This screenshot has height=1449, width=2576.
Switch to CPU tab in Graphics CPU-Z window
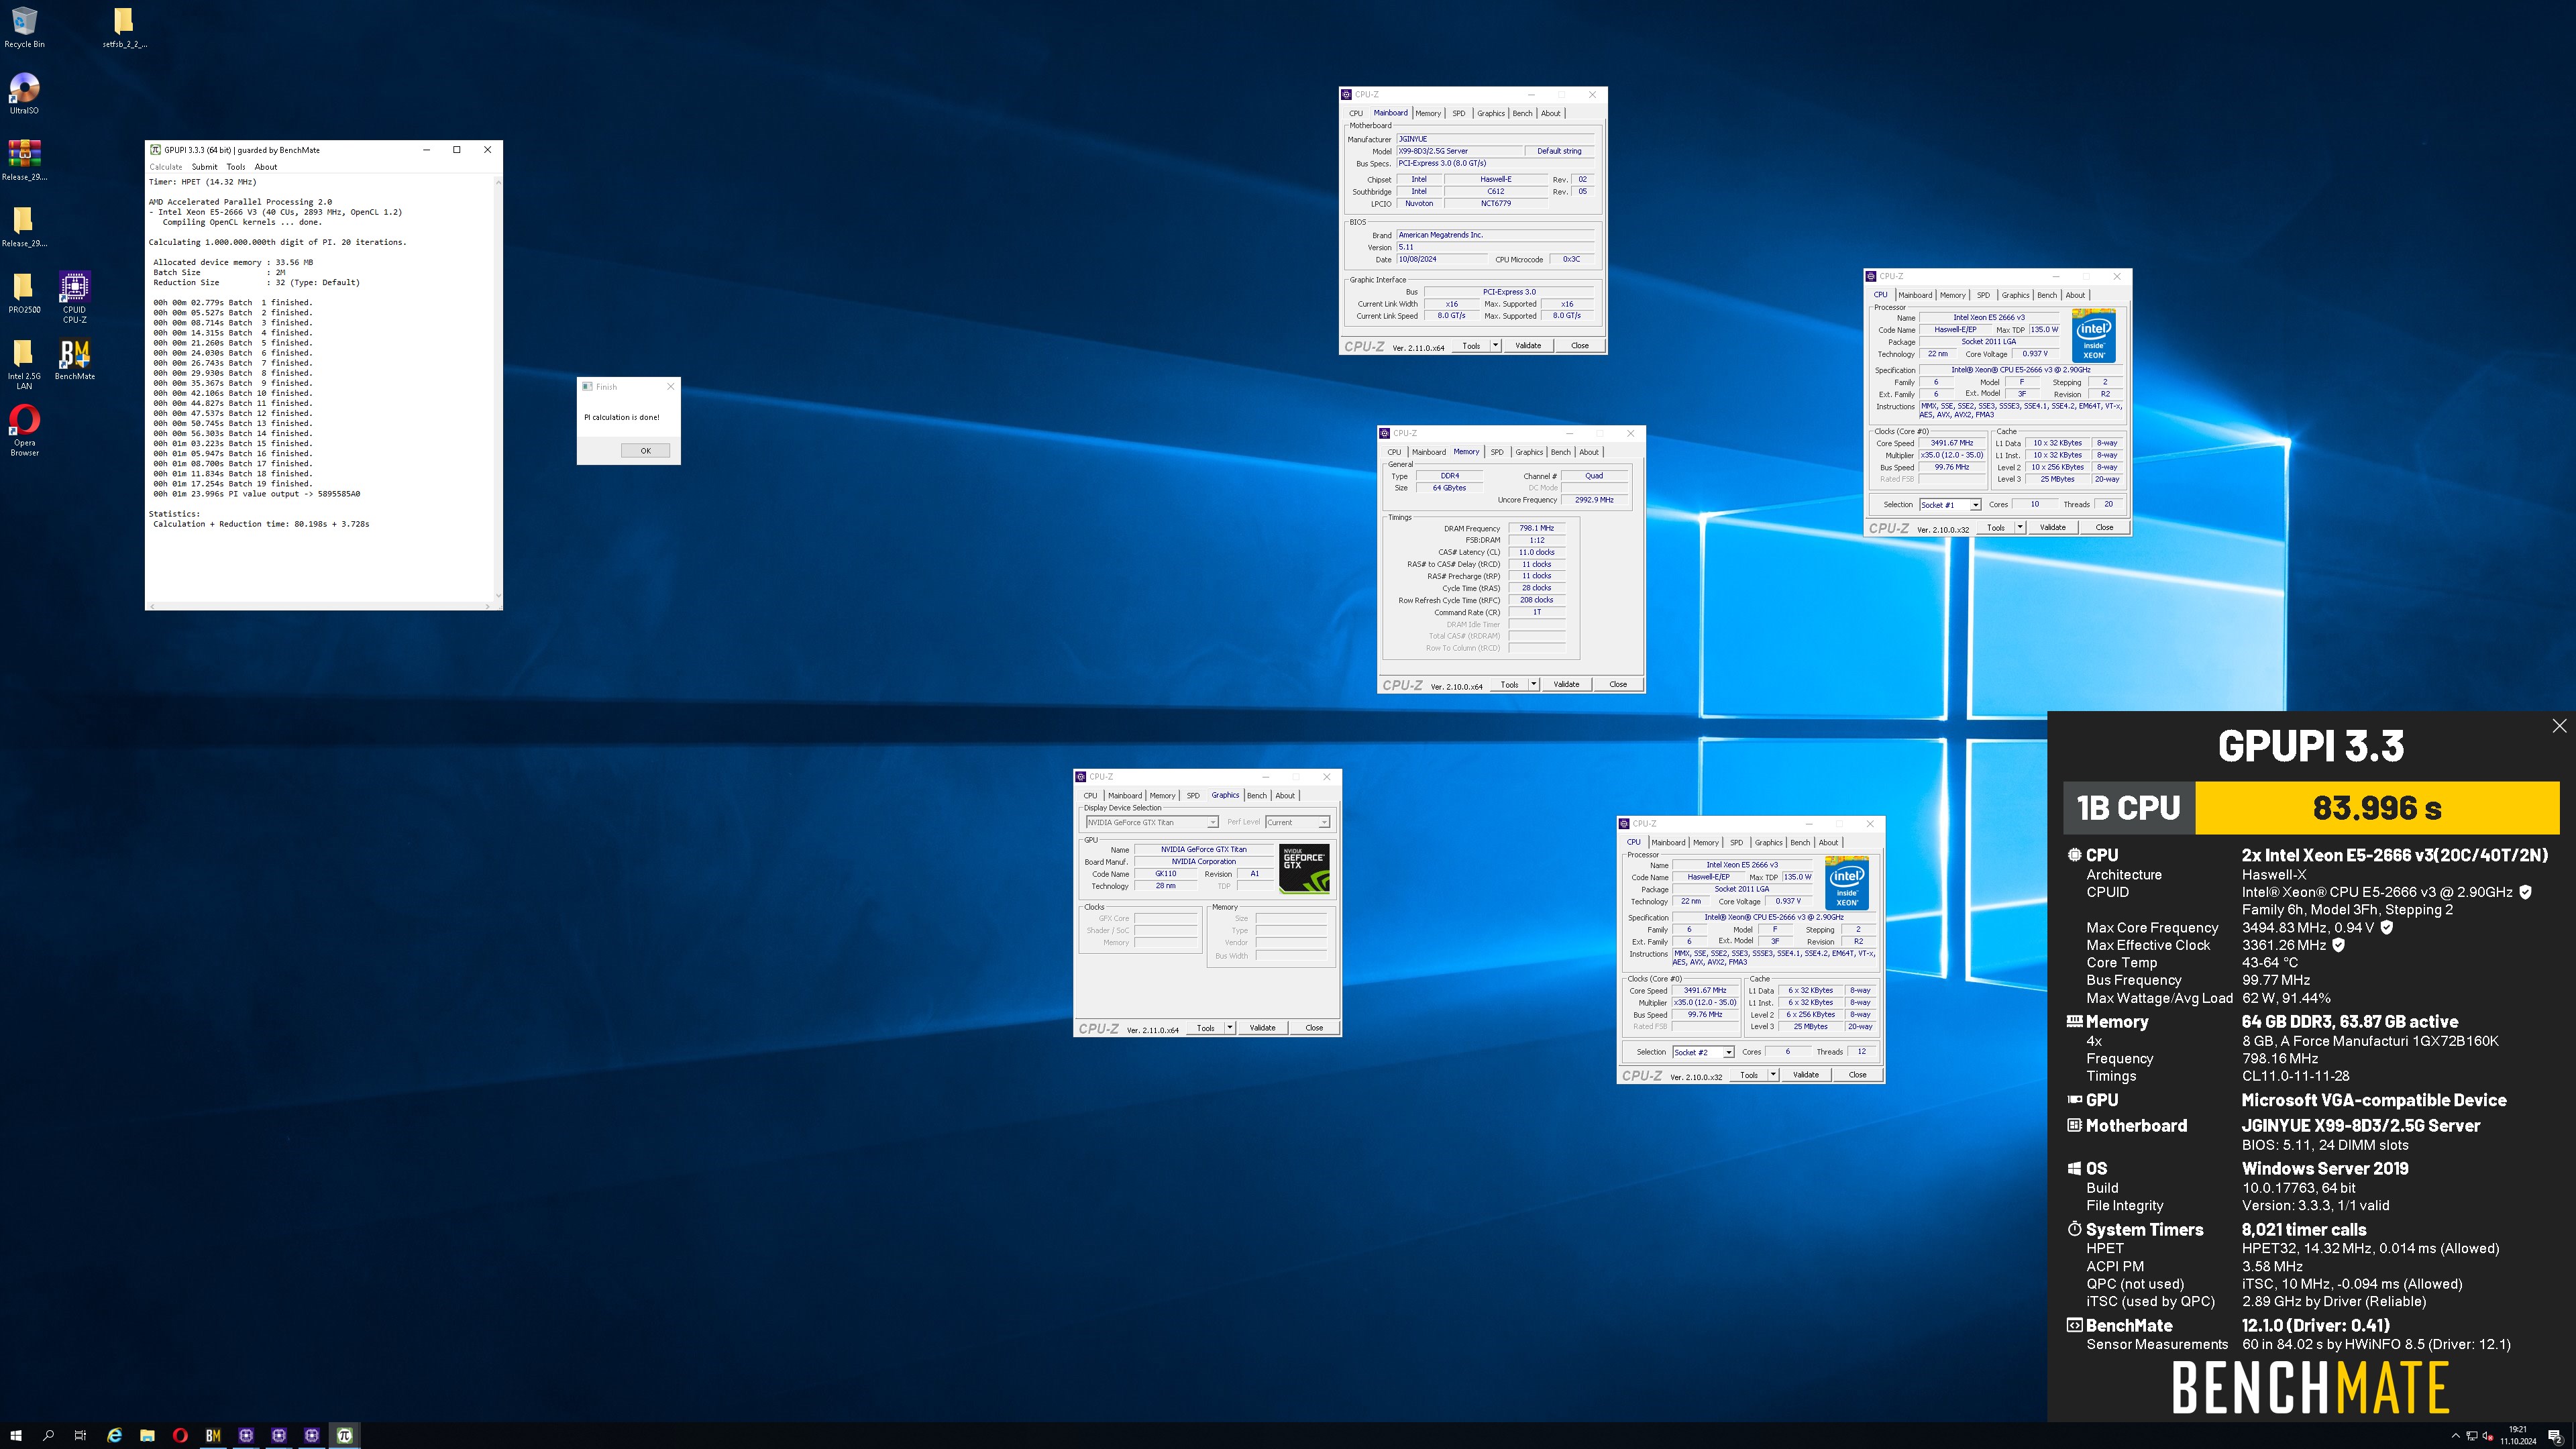click(x=1090, y=796)
